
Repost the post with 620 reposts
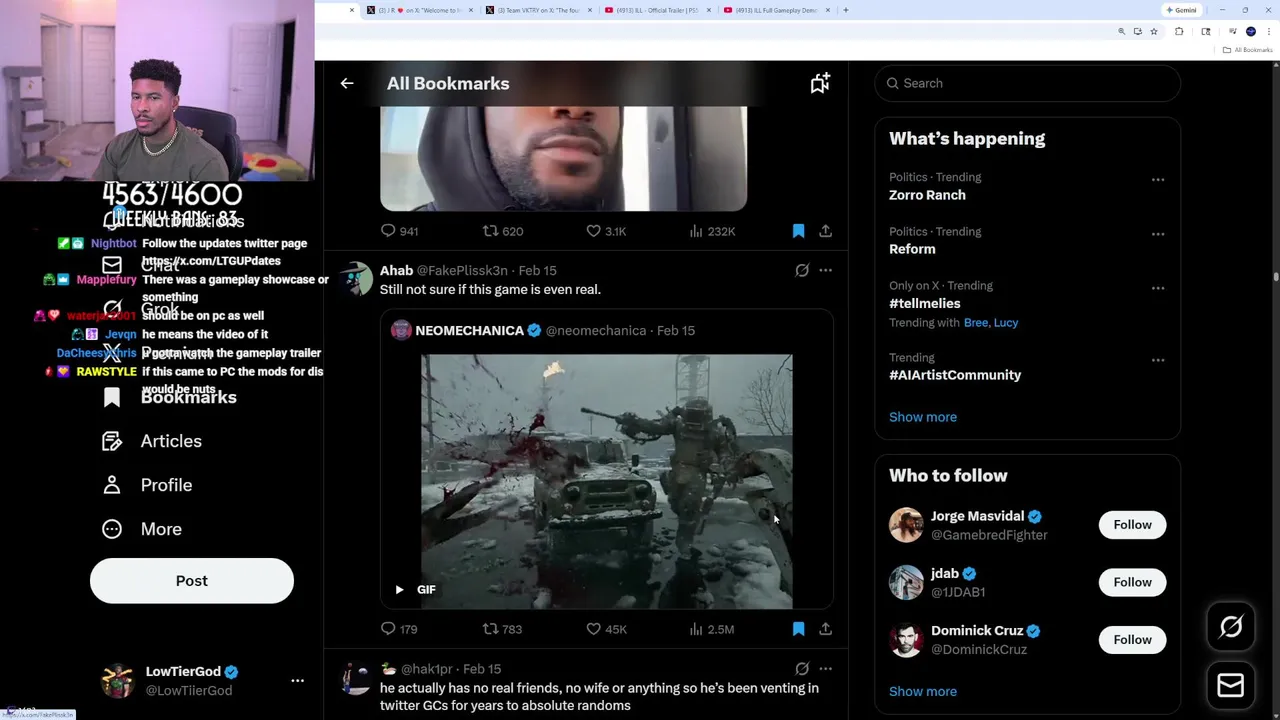503,231
